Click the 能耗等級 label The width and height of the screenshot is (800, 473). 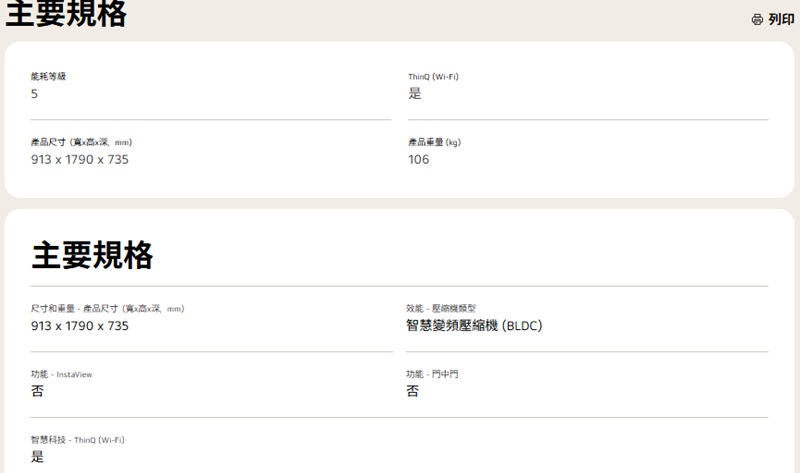(48, 76)
